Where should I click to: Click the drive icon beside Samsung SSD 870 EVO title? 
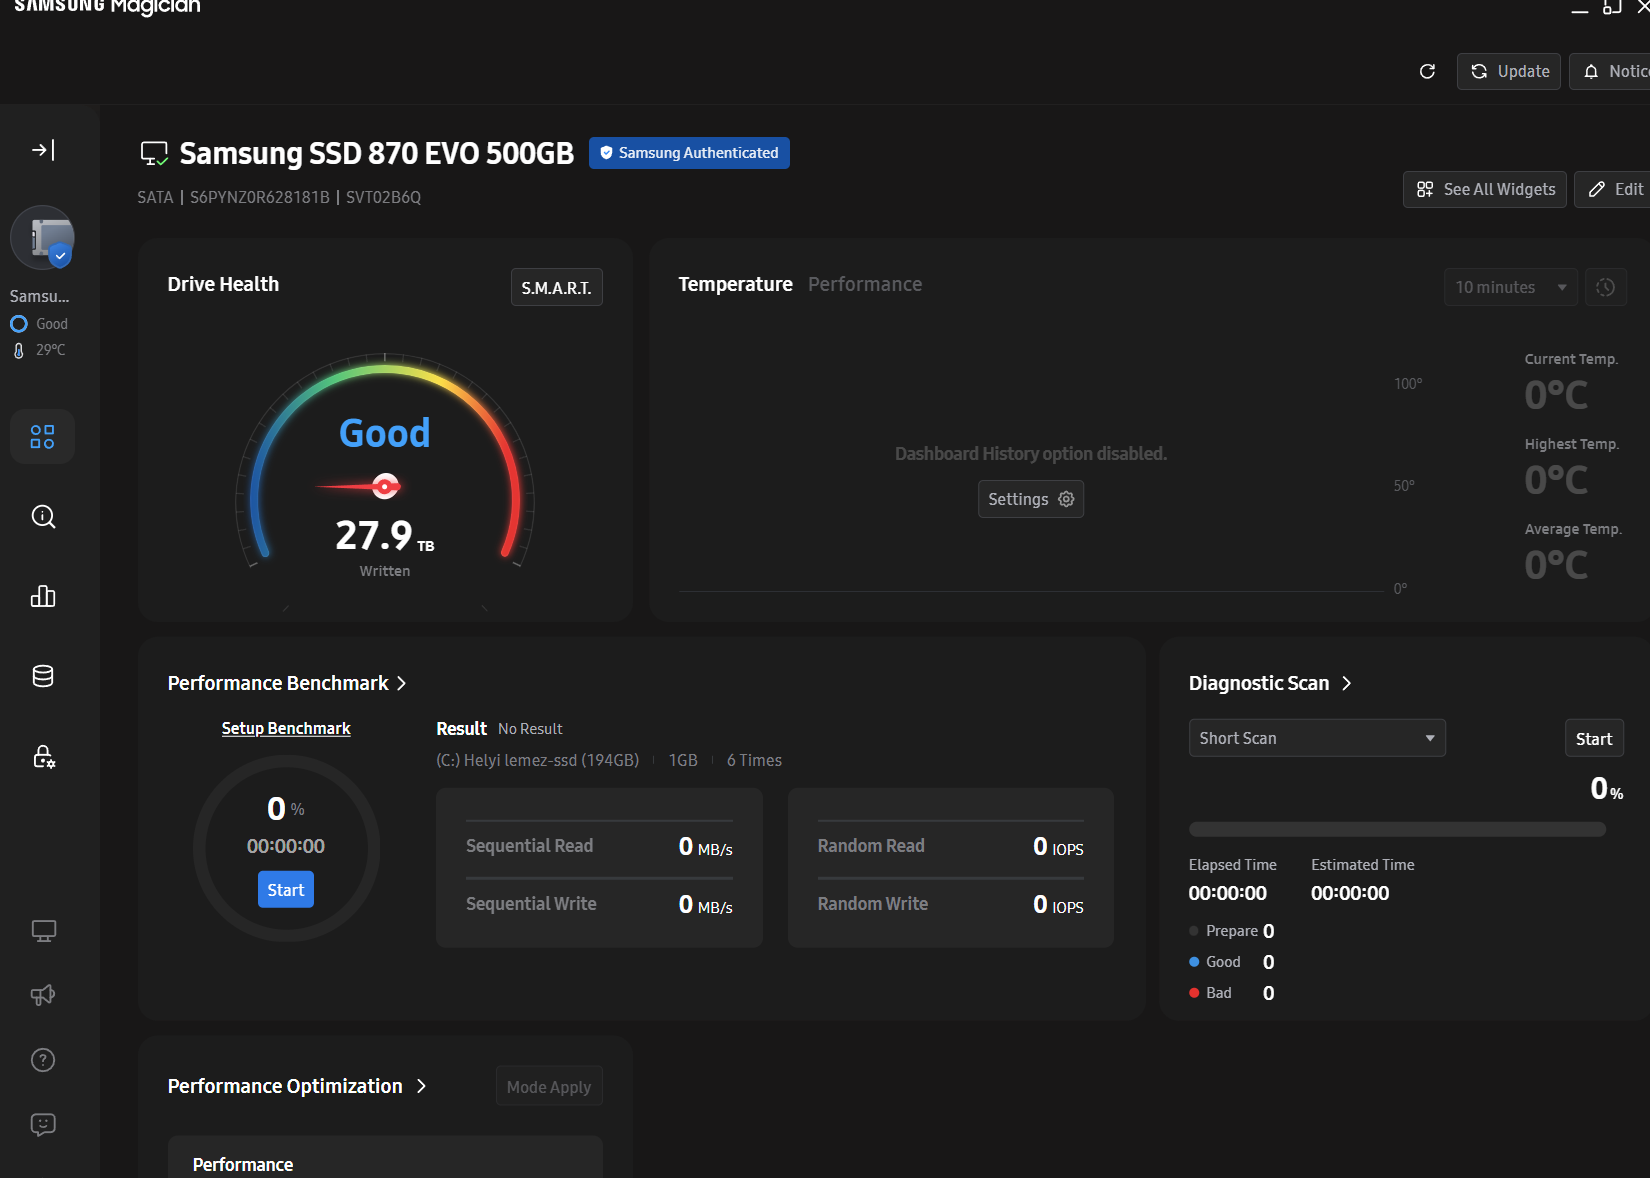[154, 153]
